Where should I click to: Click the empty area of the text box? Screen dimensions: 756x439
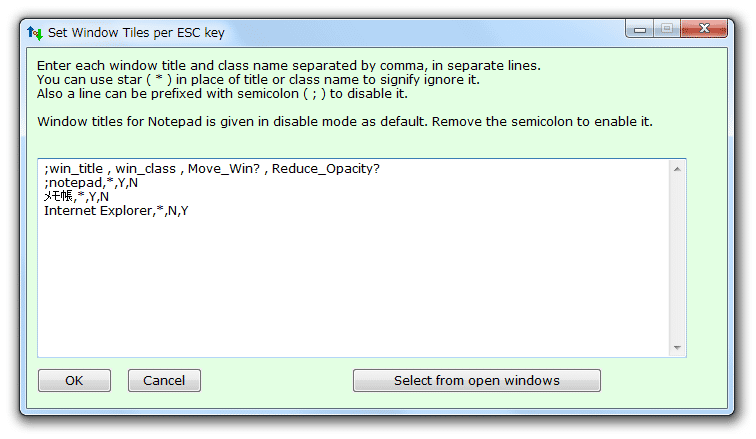[x=353, y=287]
